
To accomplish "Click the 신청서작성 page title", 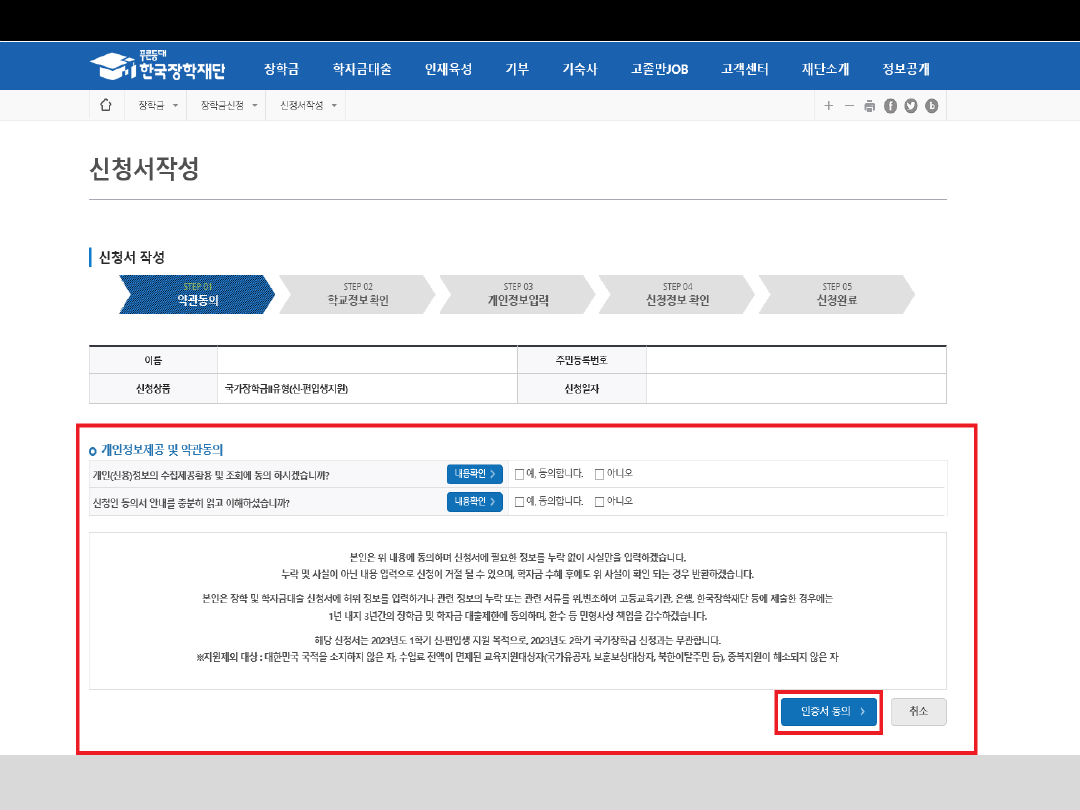I will point(145,169).
